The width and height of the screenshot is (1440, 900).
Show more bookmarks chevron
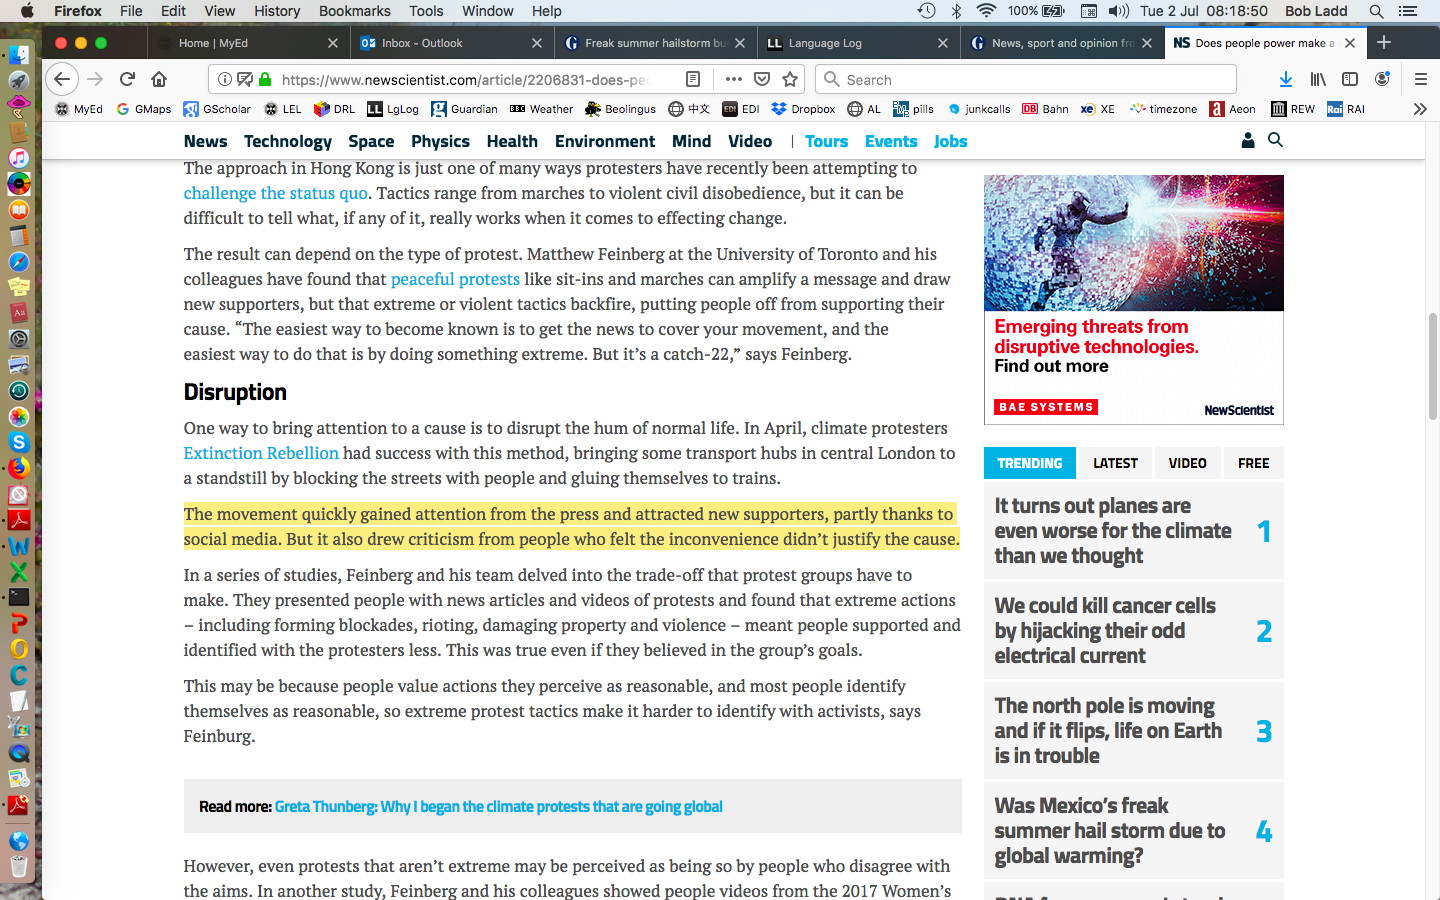[1420, 109]
